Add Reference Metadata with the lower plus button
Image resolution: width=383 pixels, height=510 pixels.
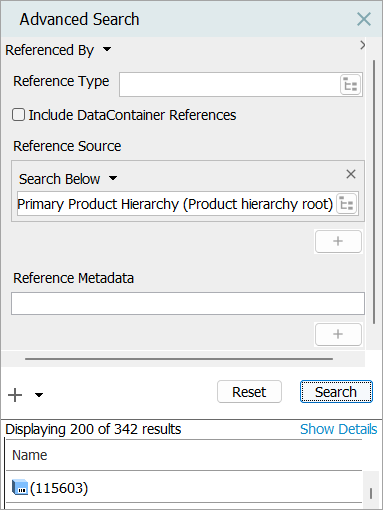(x=338, y=334)
